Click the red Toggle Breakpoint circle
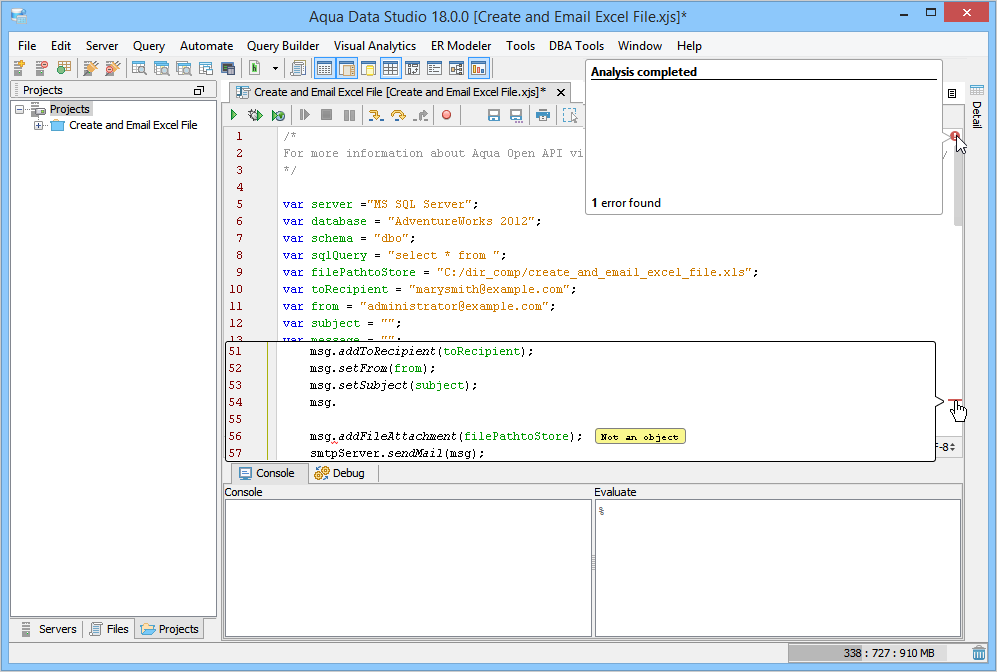The width and height of the screenshot is (997, 672). (x=446, y=116)
